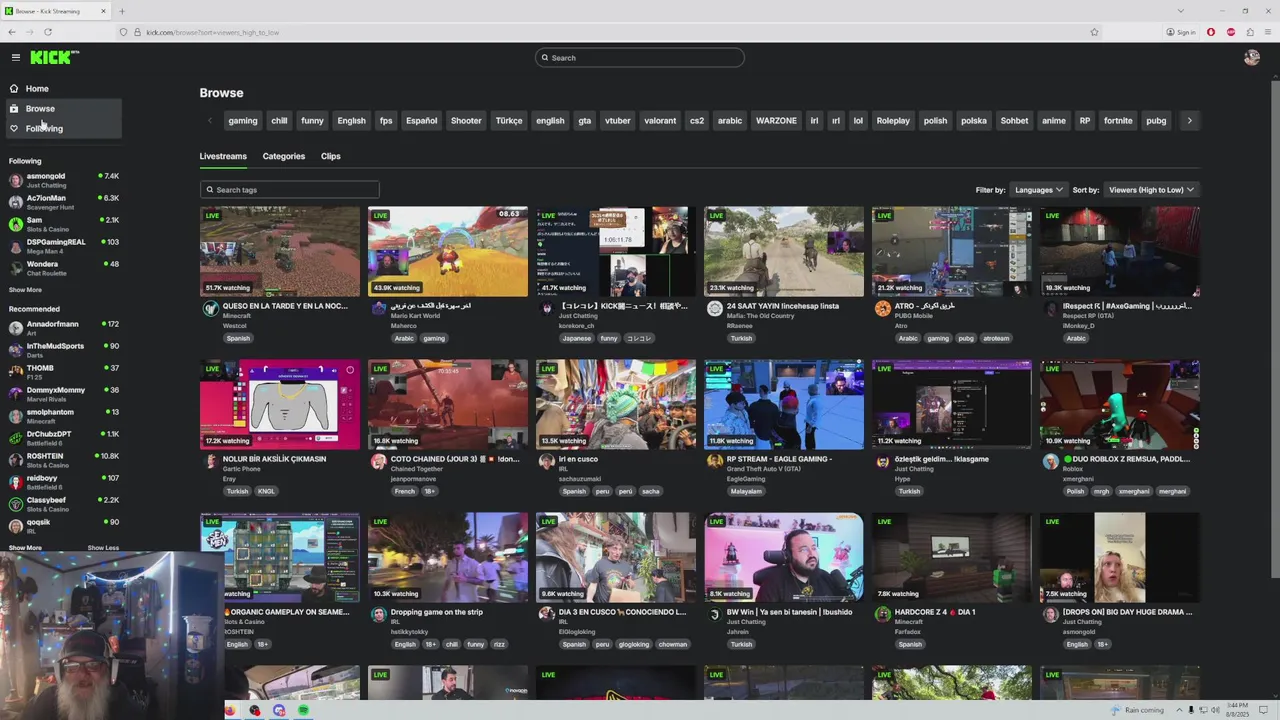This screenshot has height=720, width=1280.
Task: Filter by Español tag
Action: 421,121
